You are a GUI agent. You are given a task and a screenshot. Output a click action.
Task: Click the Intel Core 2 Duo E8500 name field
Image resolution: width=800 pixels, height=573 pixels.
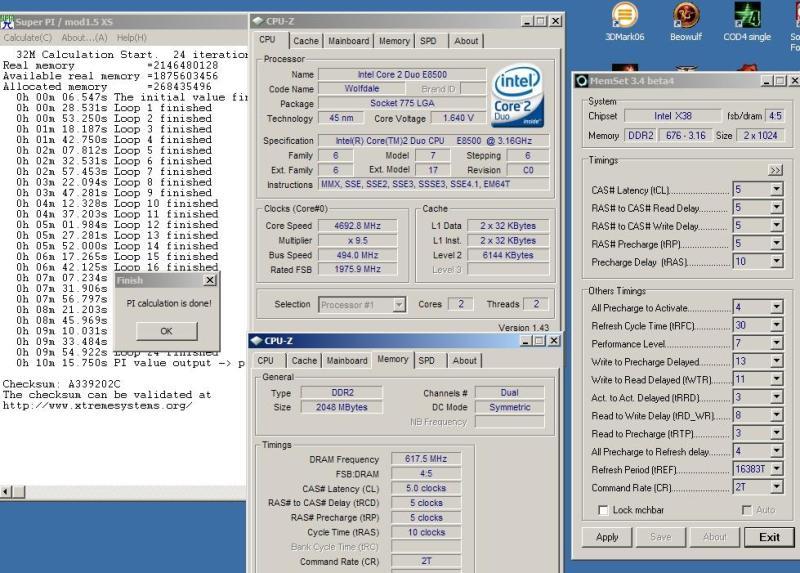coord(402,74)
